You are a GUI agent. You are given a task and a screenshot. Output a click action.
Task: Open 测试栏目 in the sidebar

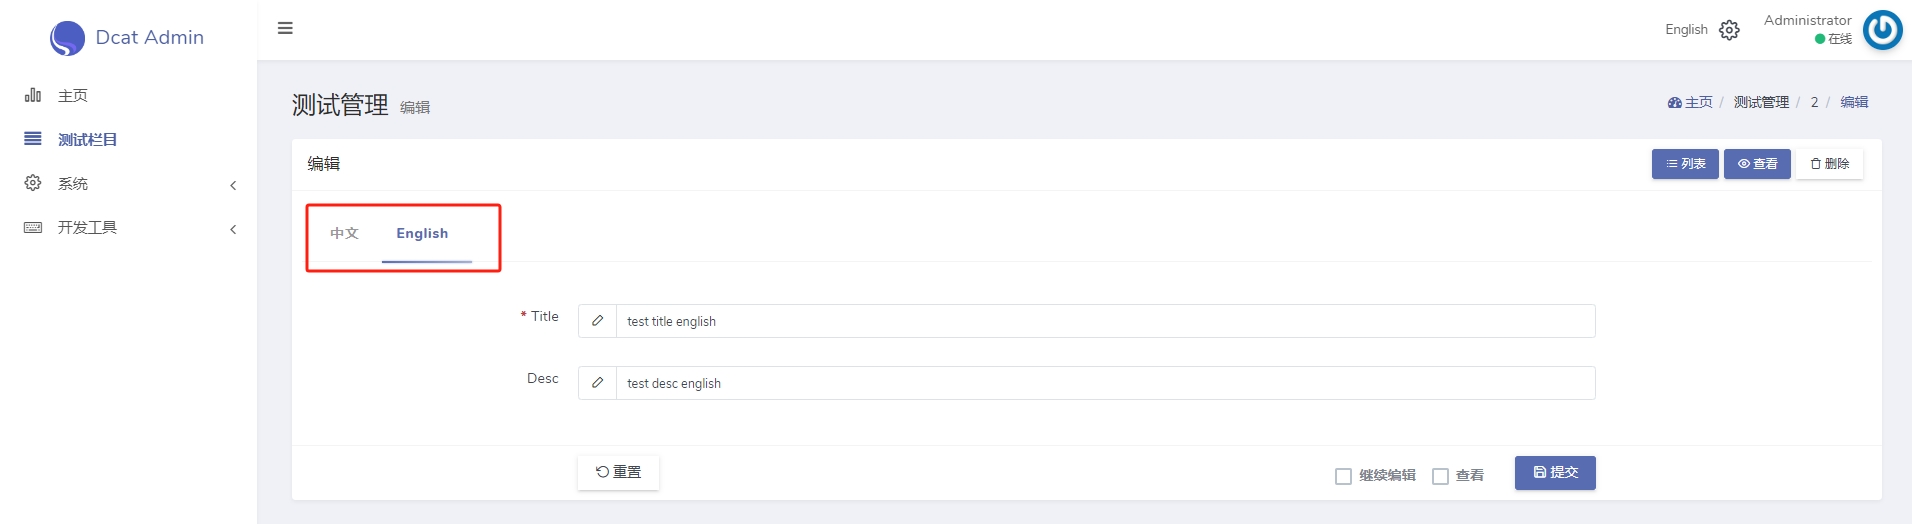87,140
